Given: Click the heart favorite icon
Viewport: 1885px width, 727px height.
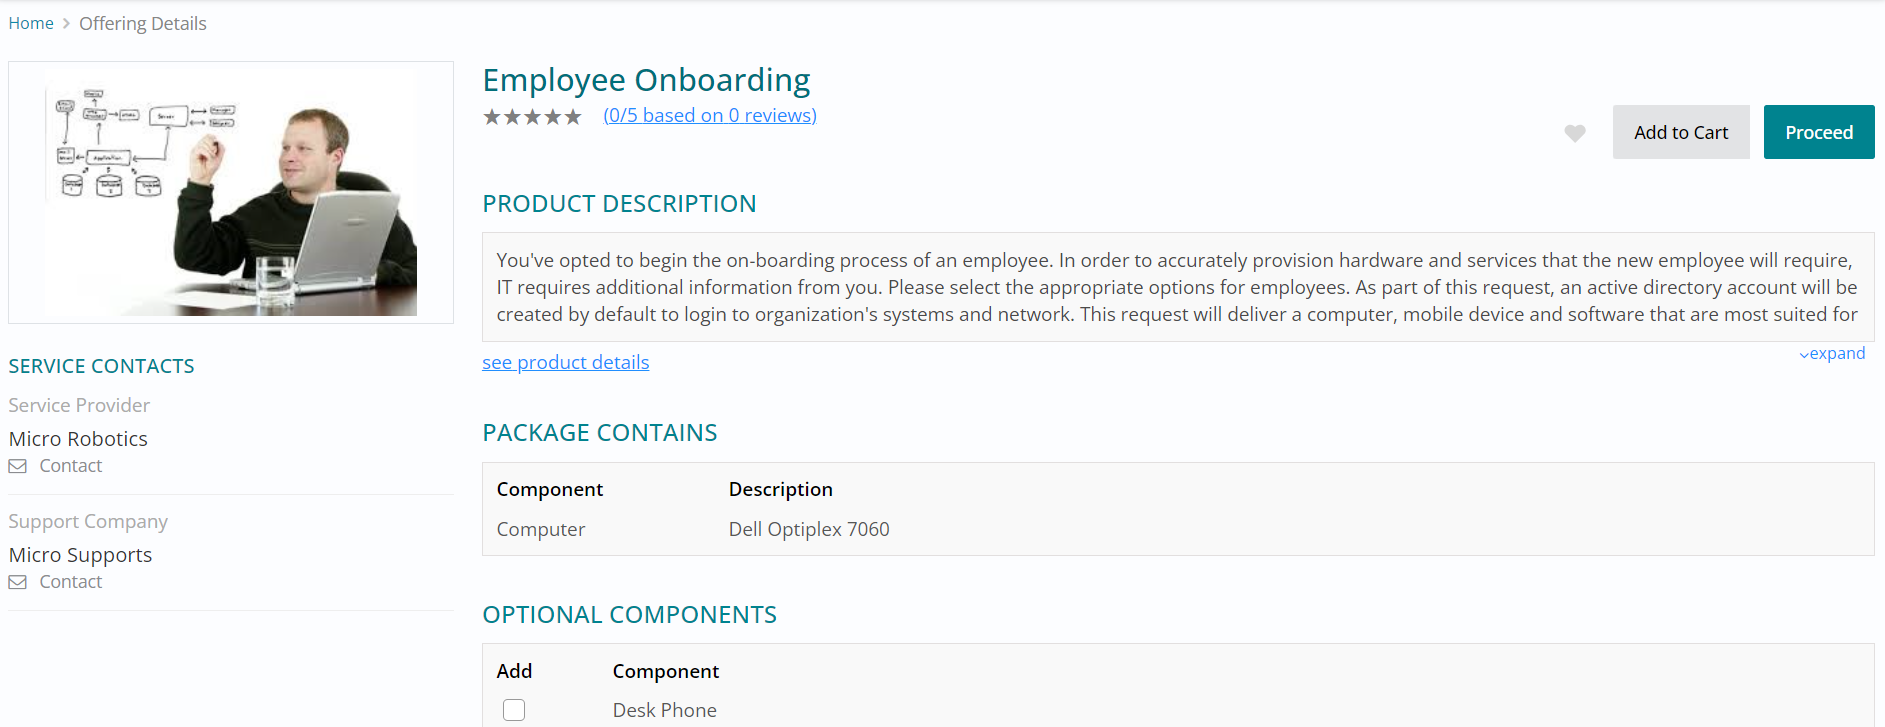Looking at the screenshot, I should click(1575, 133).
